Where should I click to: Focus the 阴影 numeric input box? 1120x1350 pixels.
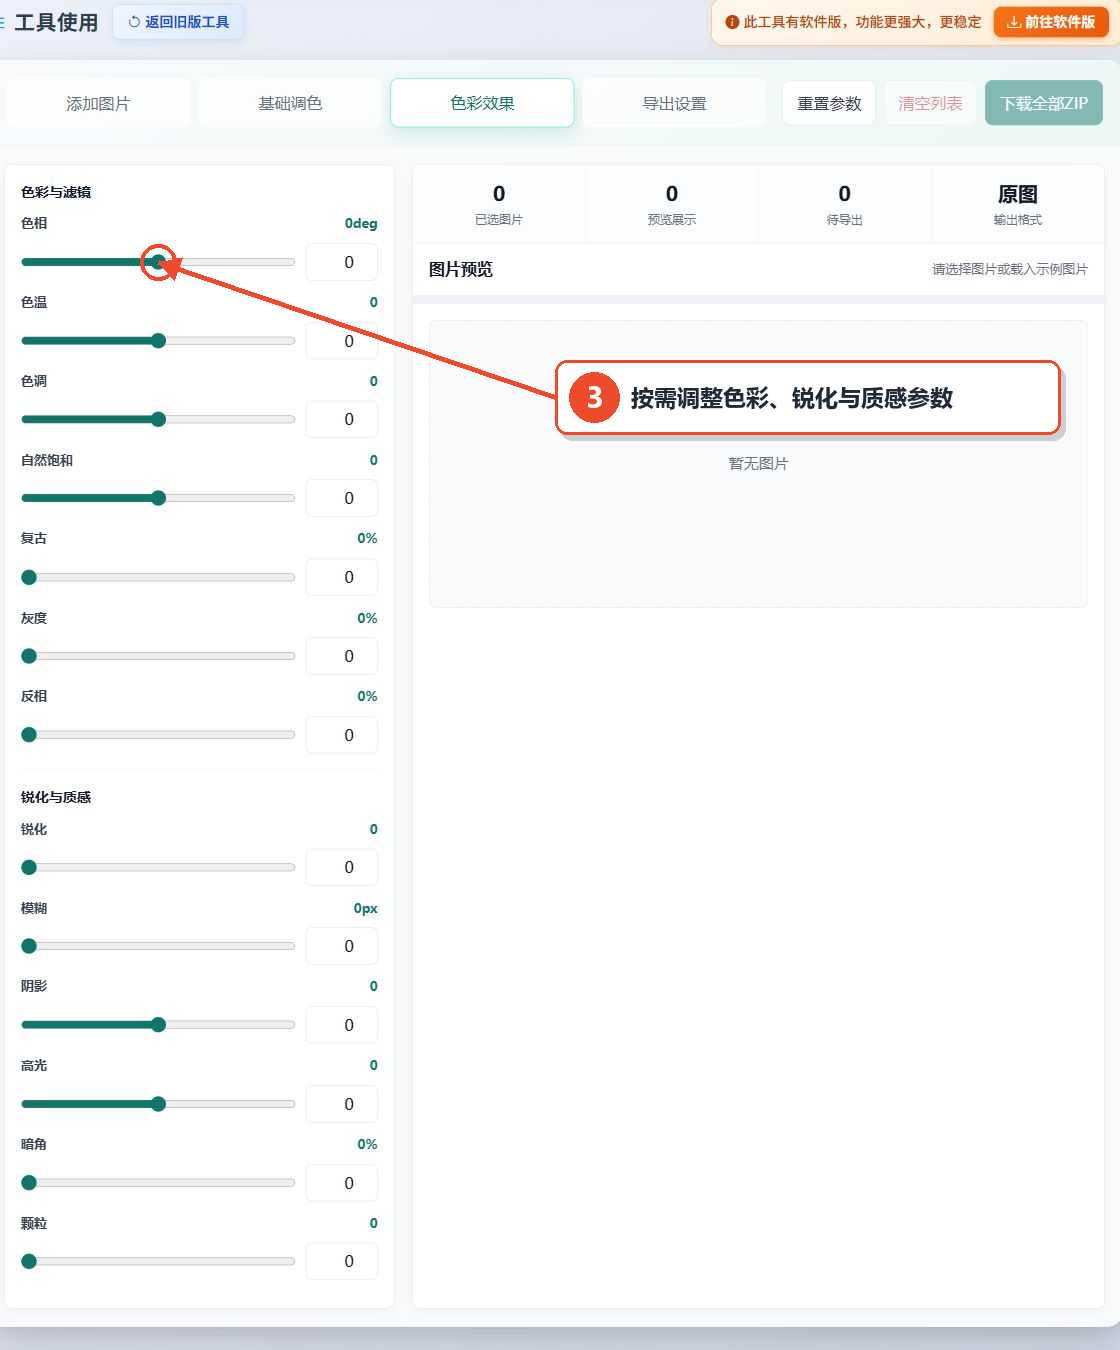tap(342, 1025)
